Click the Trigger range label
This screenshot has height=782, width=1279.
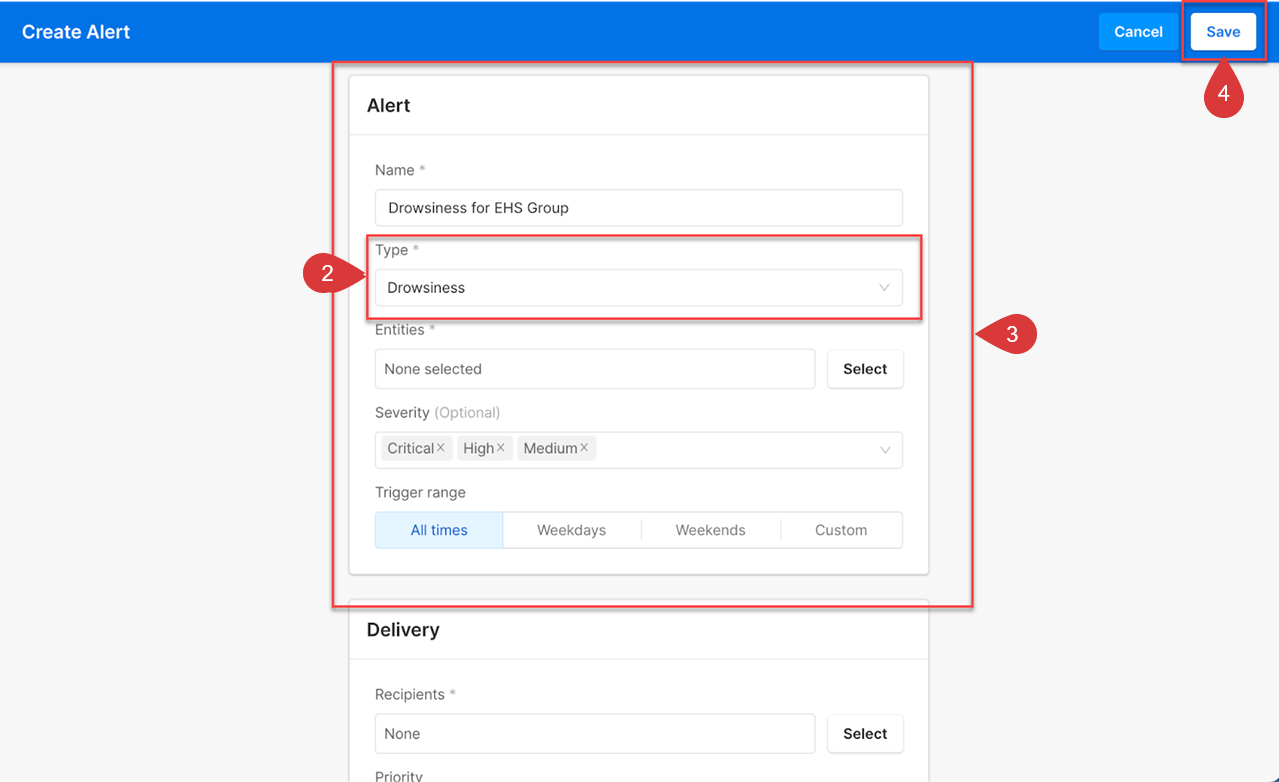(420, 493)
